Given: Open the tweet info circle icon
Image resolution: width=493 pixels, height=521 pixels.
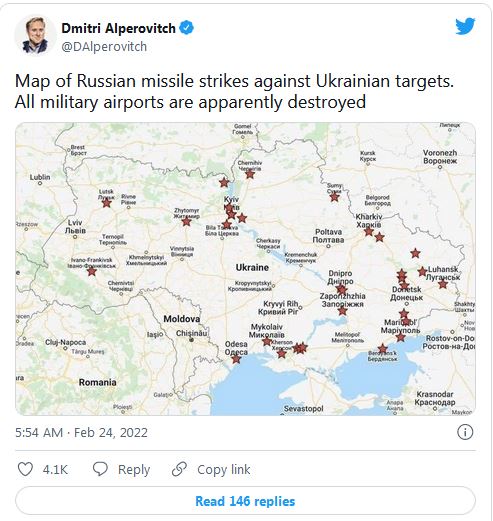Looking at the screenshot, I should click(x=465, y=432).
